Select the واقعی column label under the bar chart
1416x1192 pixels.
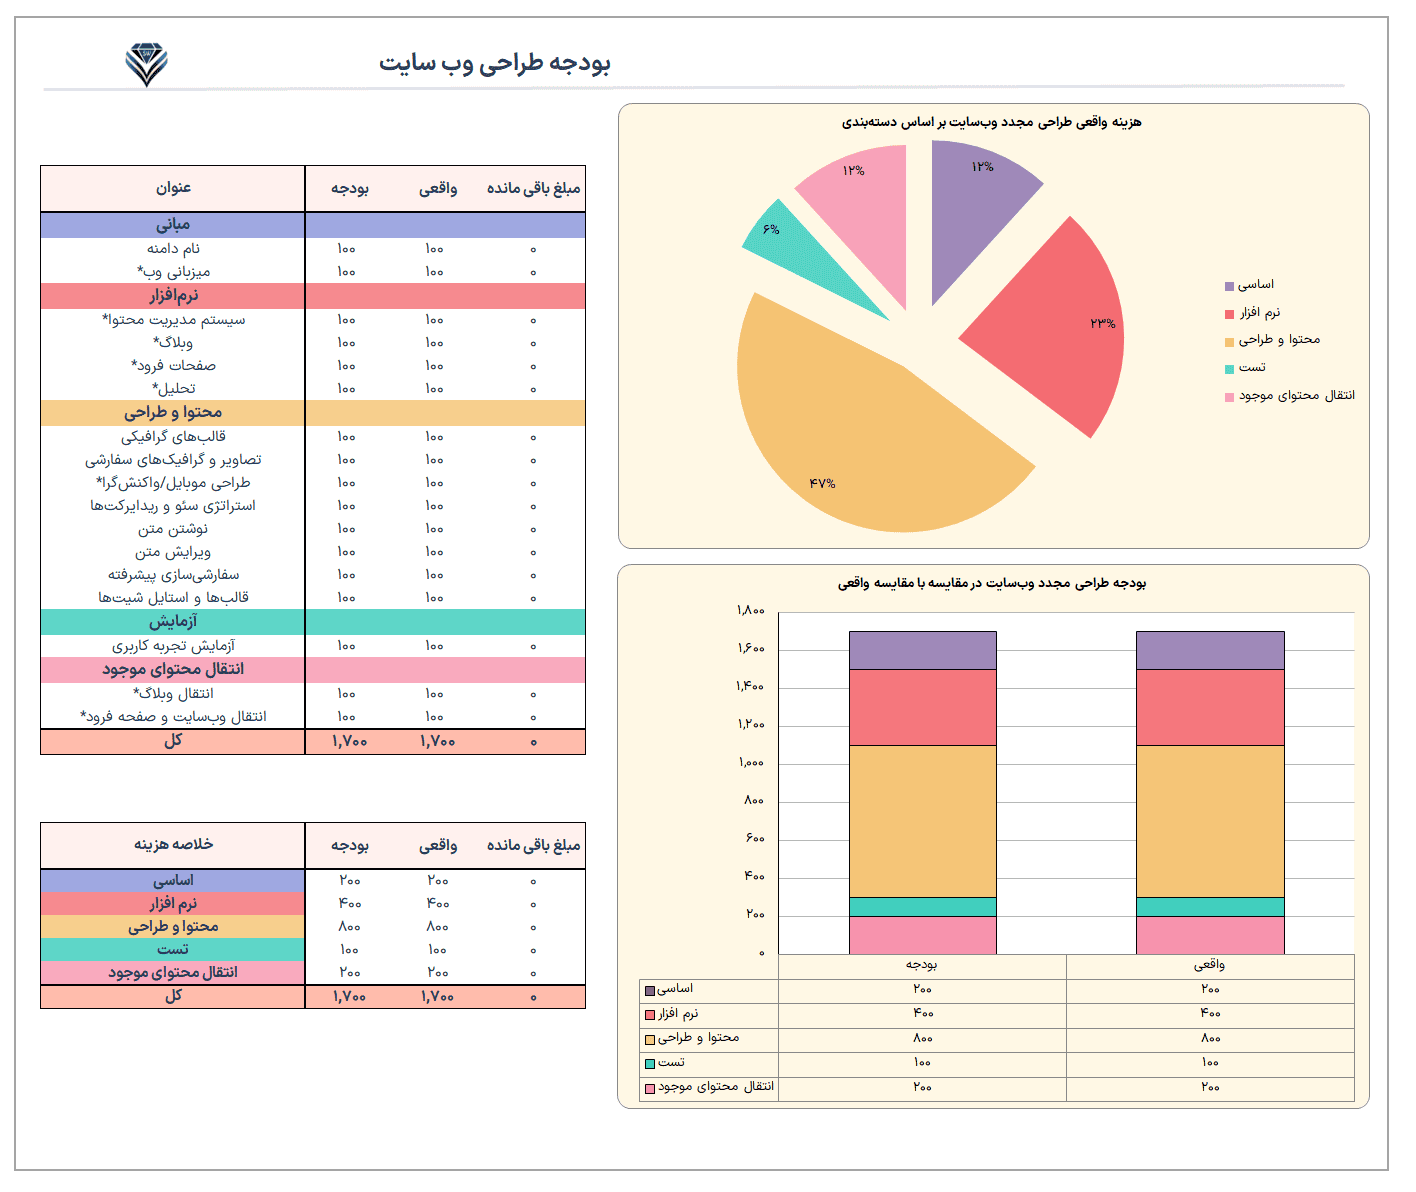pyautogui.click(x=1209, y=965)
